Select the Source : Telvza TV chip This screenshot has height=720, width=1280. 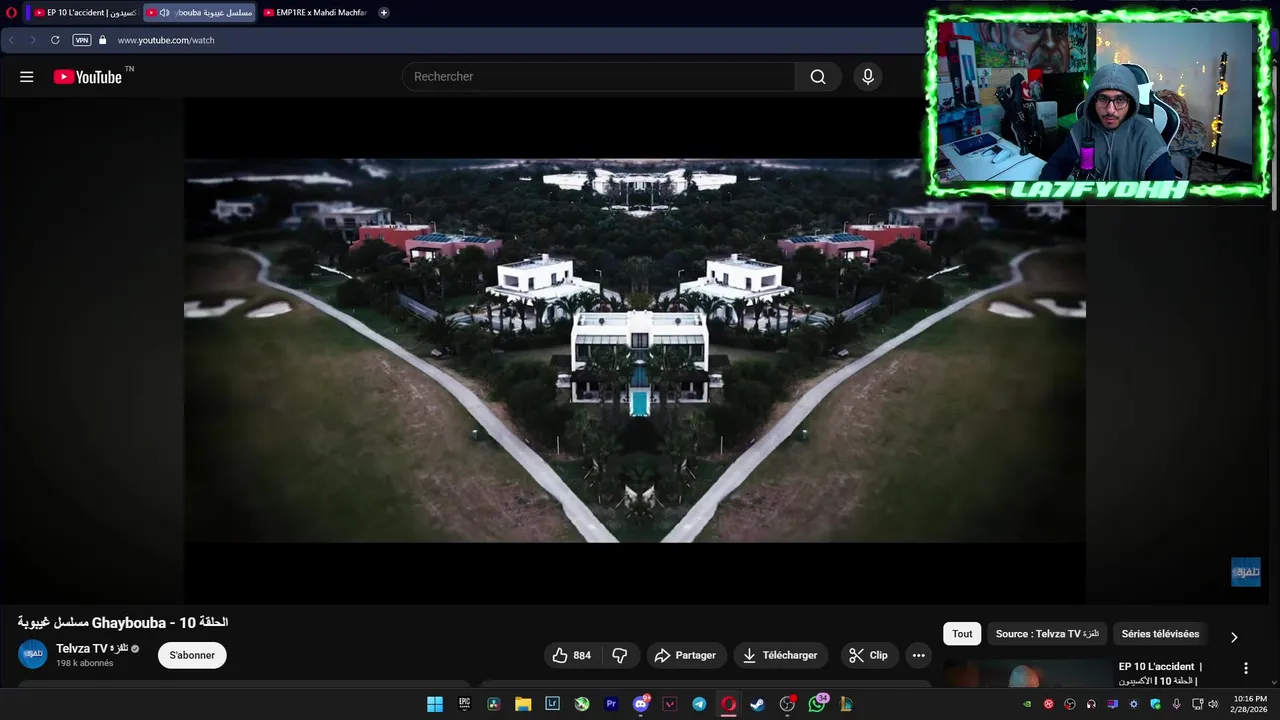pos(1047,634)
